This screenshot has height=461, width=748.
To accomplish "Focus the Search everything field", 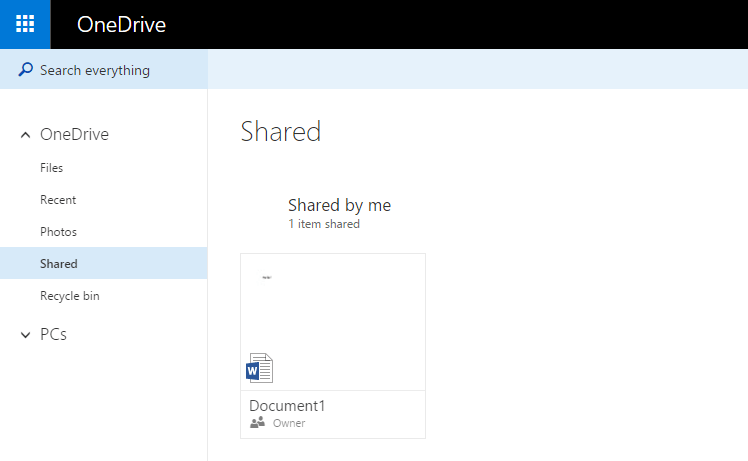I will [104, 70].
